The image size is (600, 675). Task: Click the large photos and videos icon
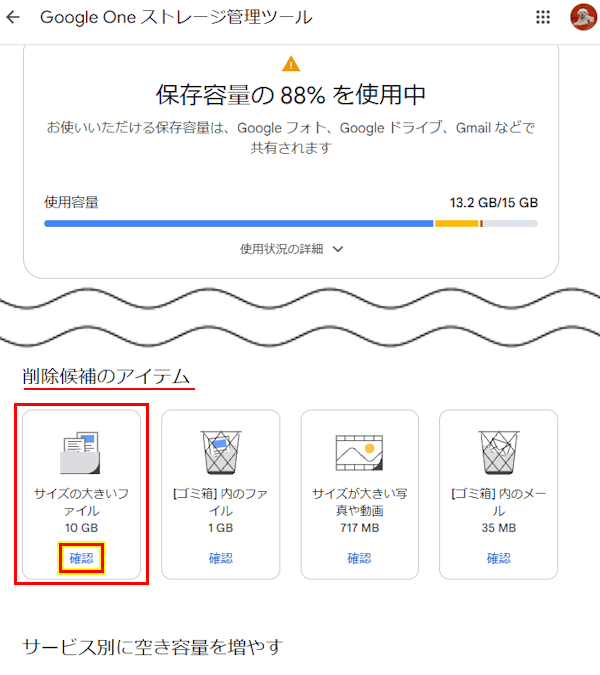point(359,452)
